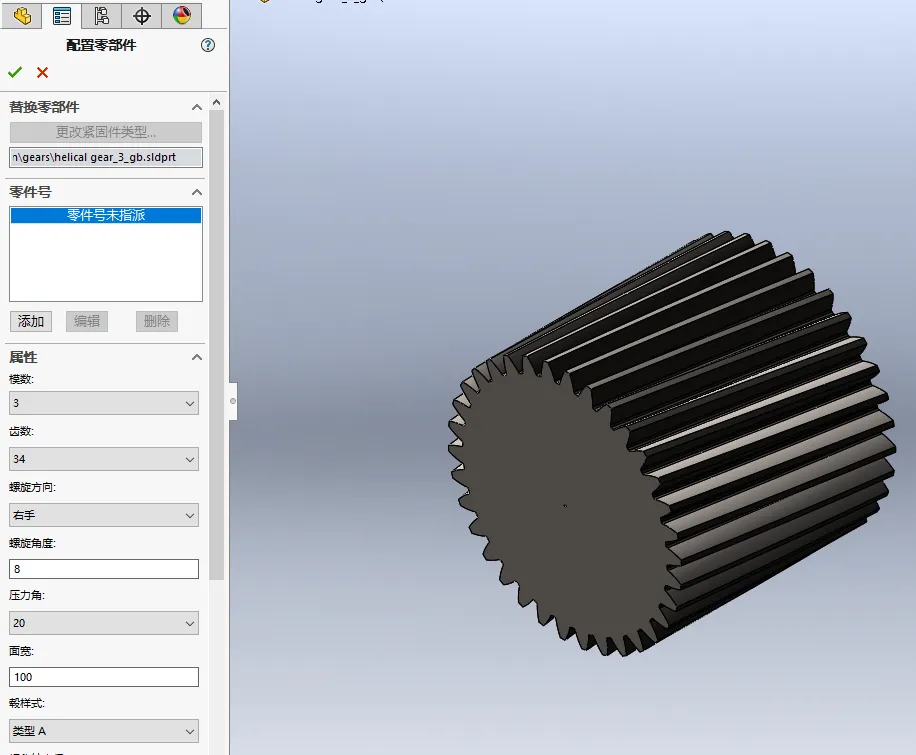Open the FeatureManager design tree tab
This screenshot has width=916, height=755.
[22, 15]
